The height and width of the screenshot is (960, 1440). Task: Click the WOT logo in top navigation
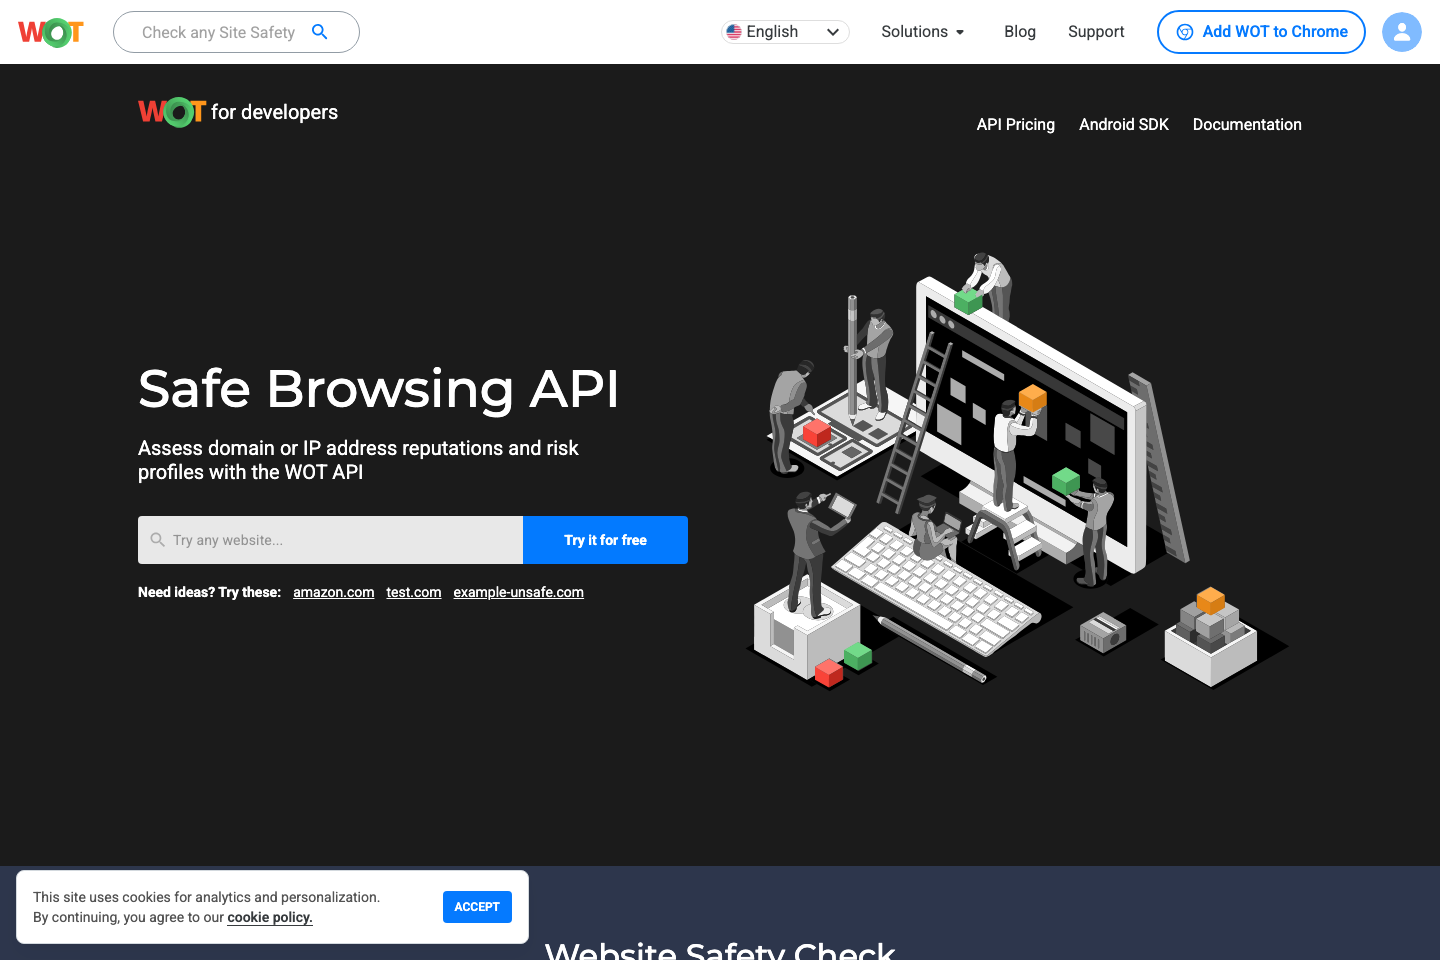tap(50, 31)
